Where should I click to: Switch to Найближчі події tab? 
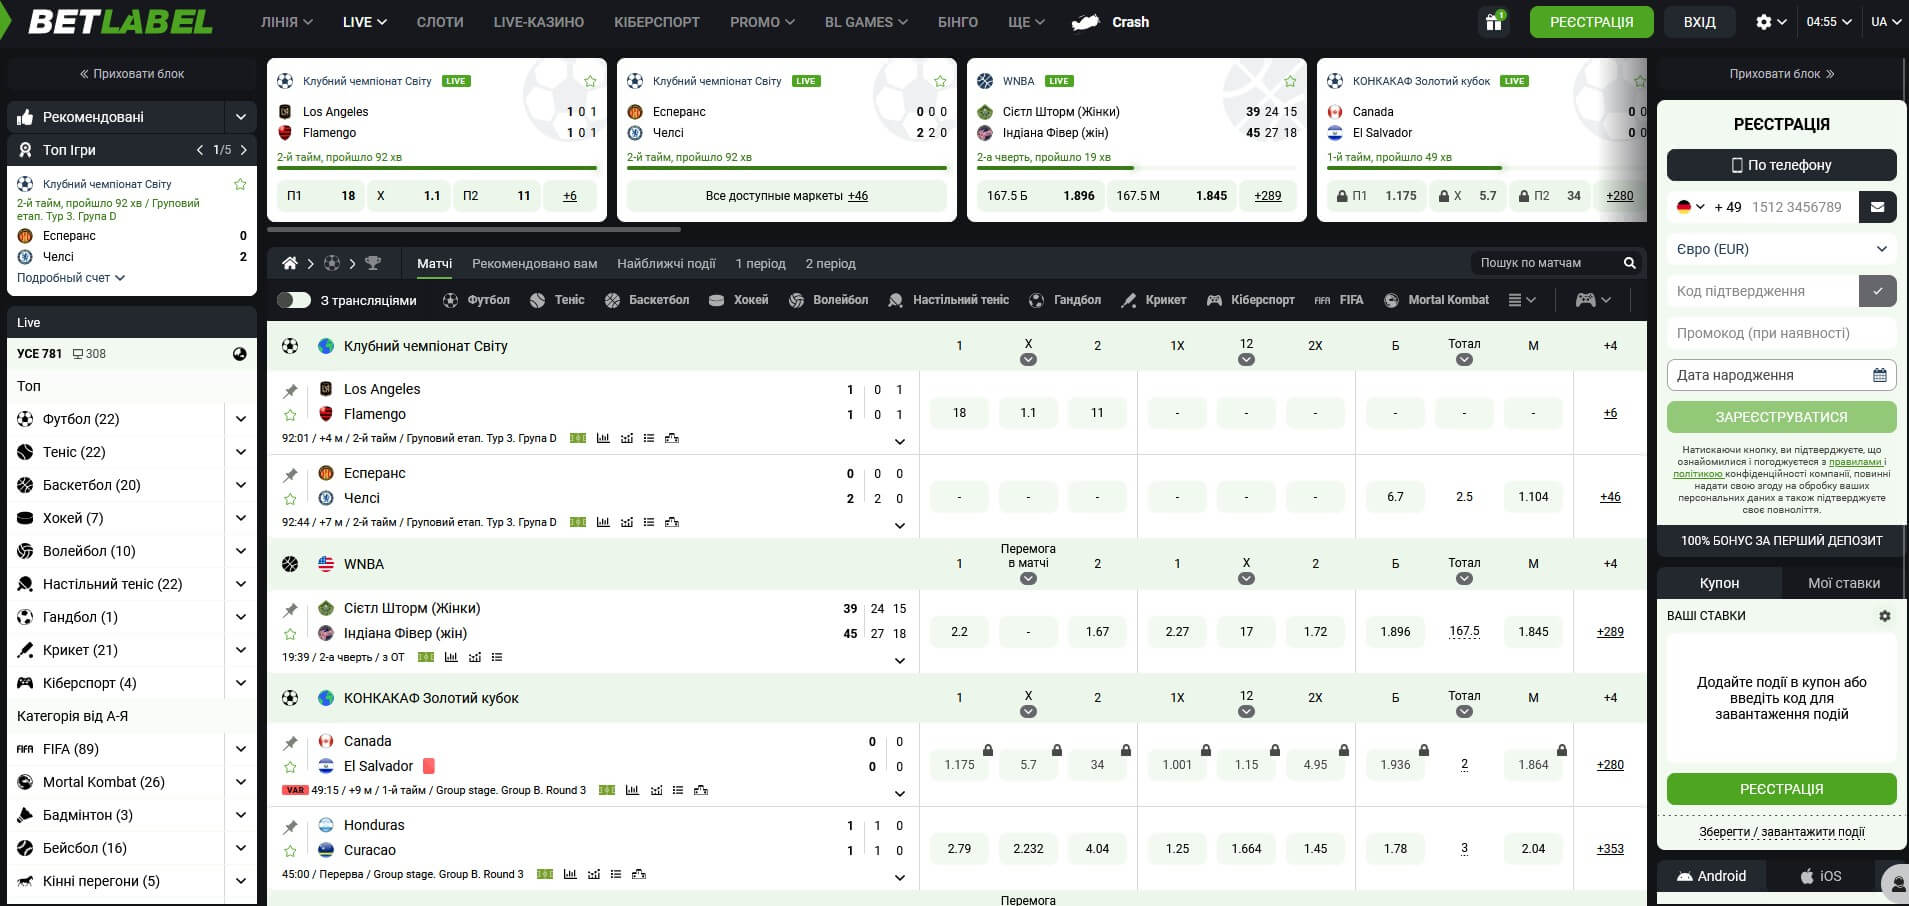667,263
